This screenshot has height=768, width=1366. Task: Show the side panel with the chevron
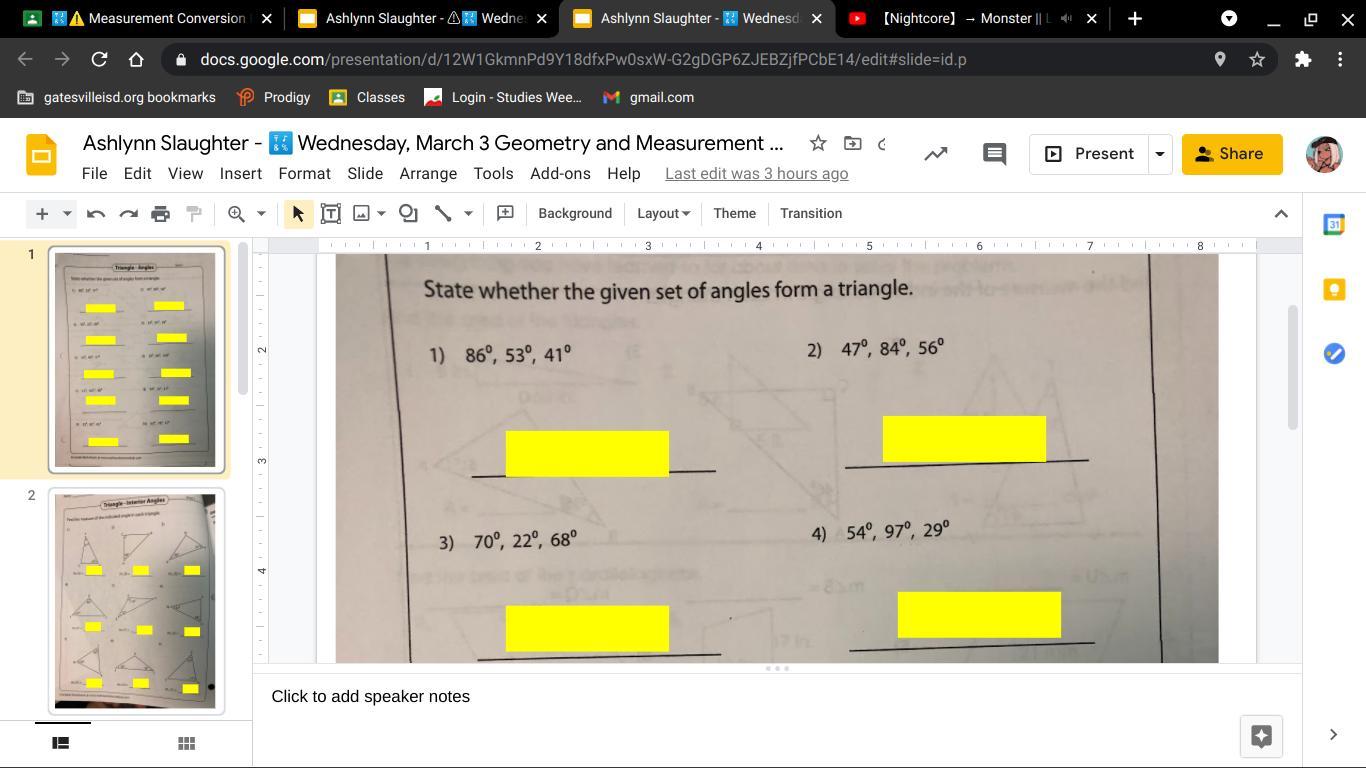pos(1333,735)
